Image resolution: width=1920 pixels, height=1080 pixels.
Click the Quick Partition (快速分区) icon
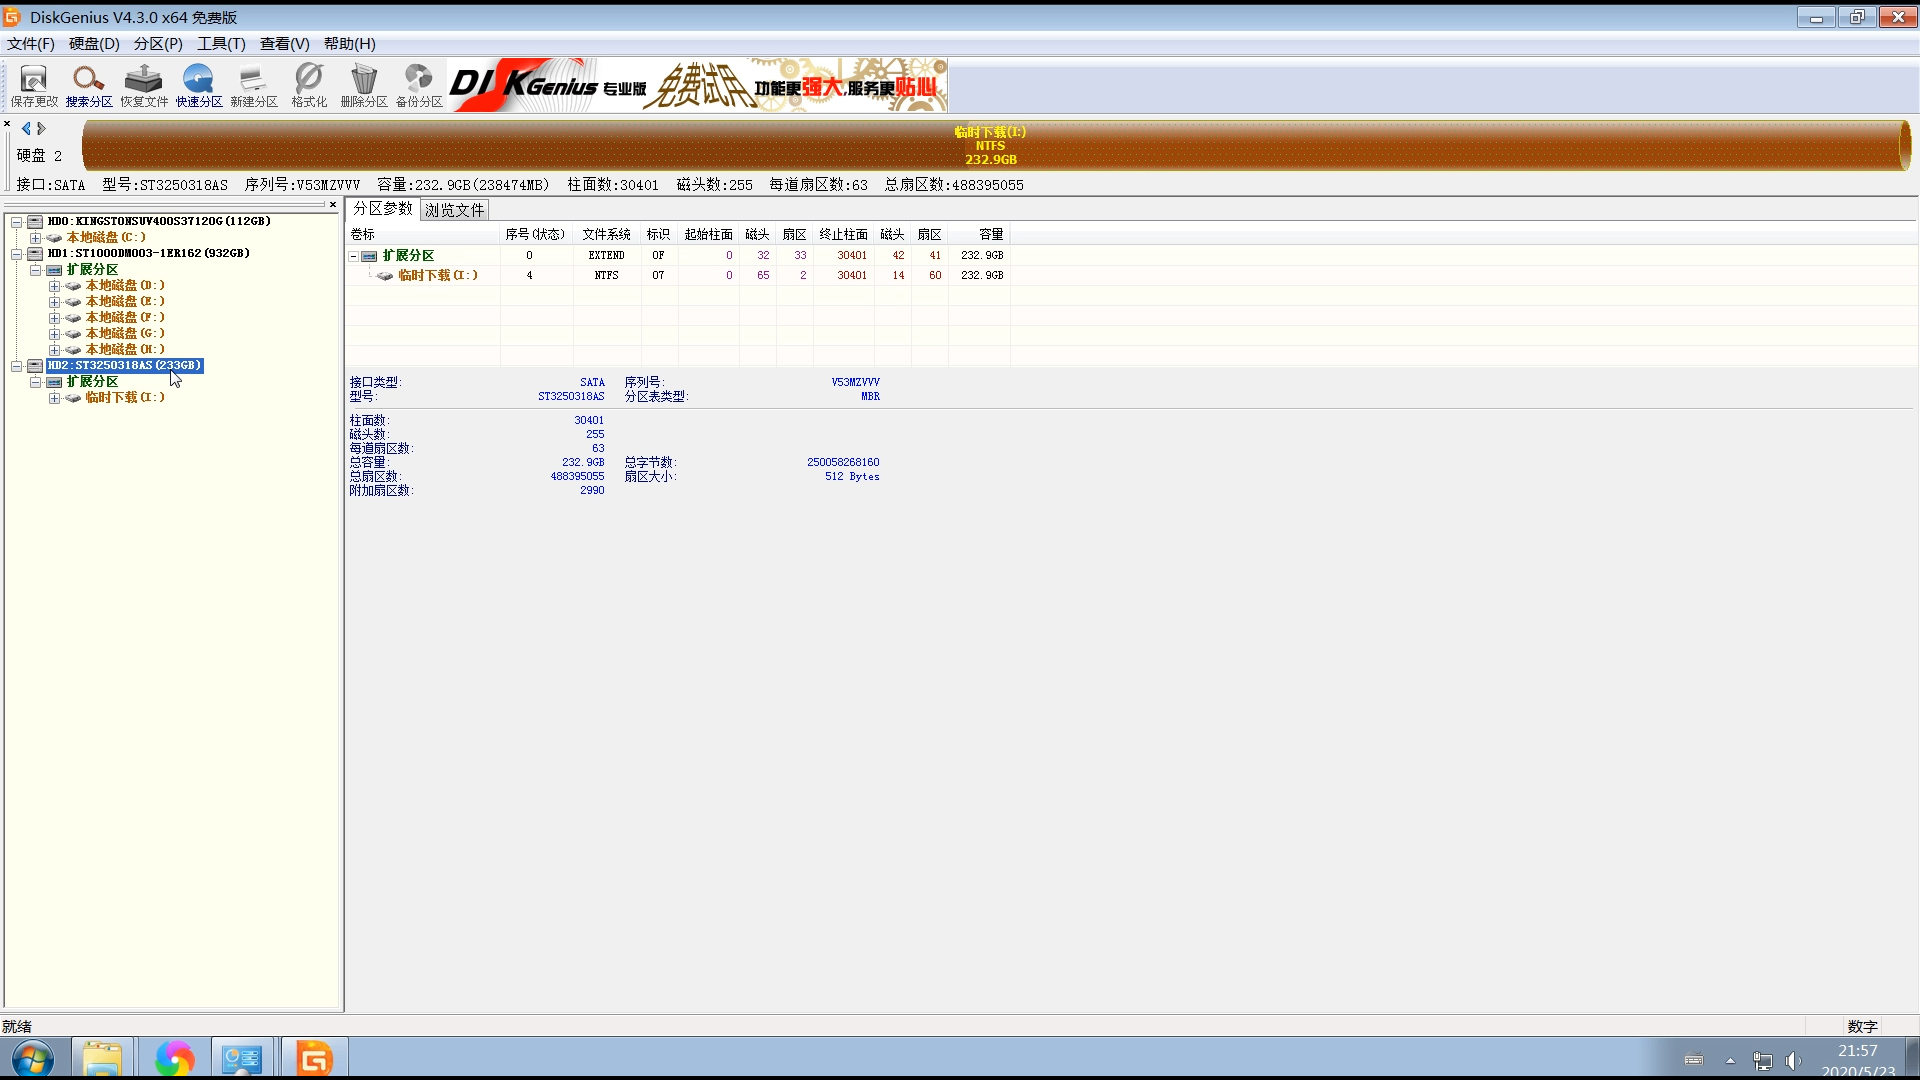(x=199, y=85)
